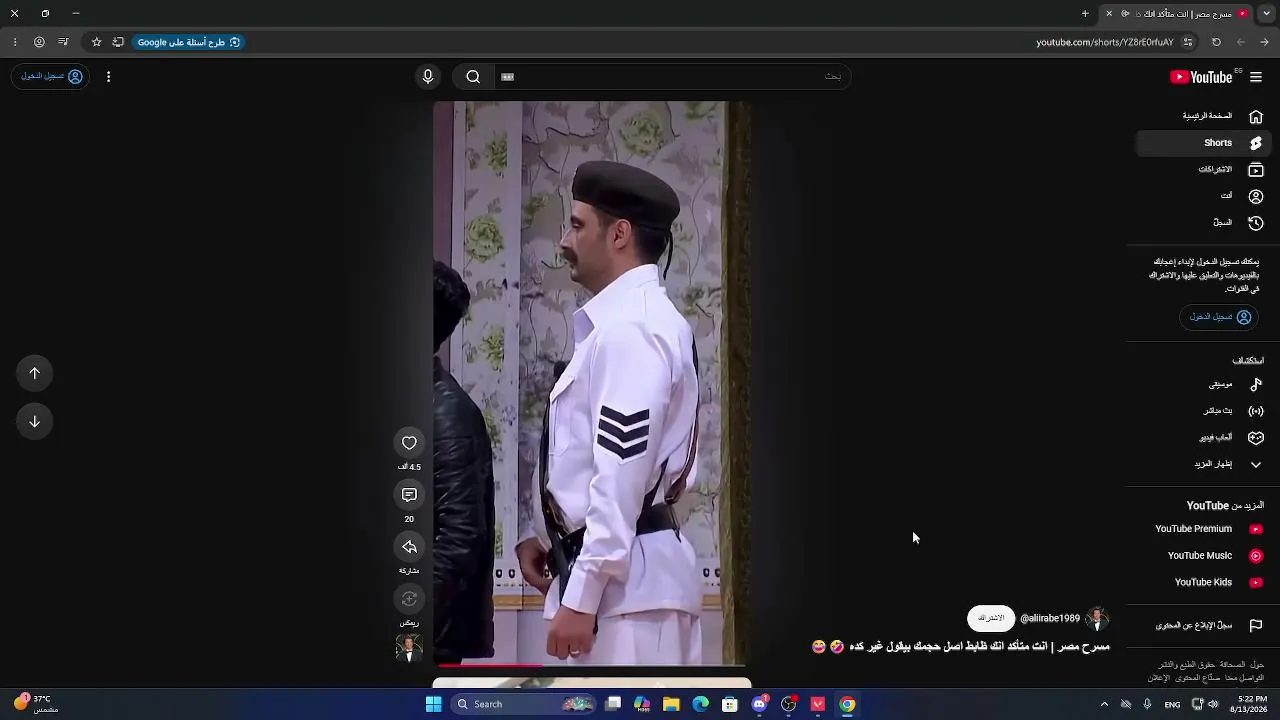1280x720 pixels.
Task: Start voice search with the microphone icon
Action: coord(428,77)
